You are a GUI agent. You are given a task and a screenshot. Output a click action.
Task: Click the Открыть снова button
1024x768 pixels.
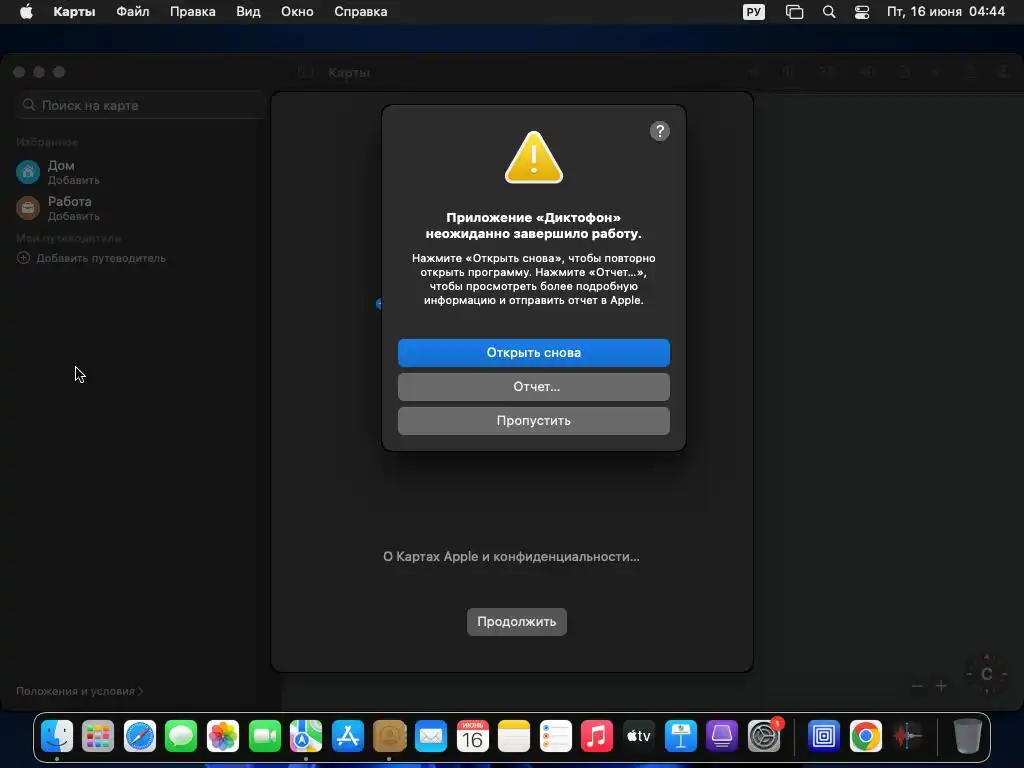[534, 353]
